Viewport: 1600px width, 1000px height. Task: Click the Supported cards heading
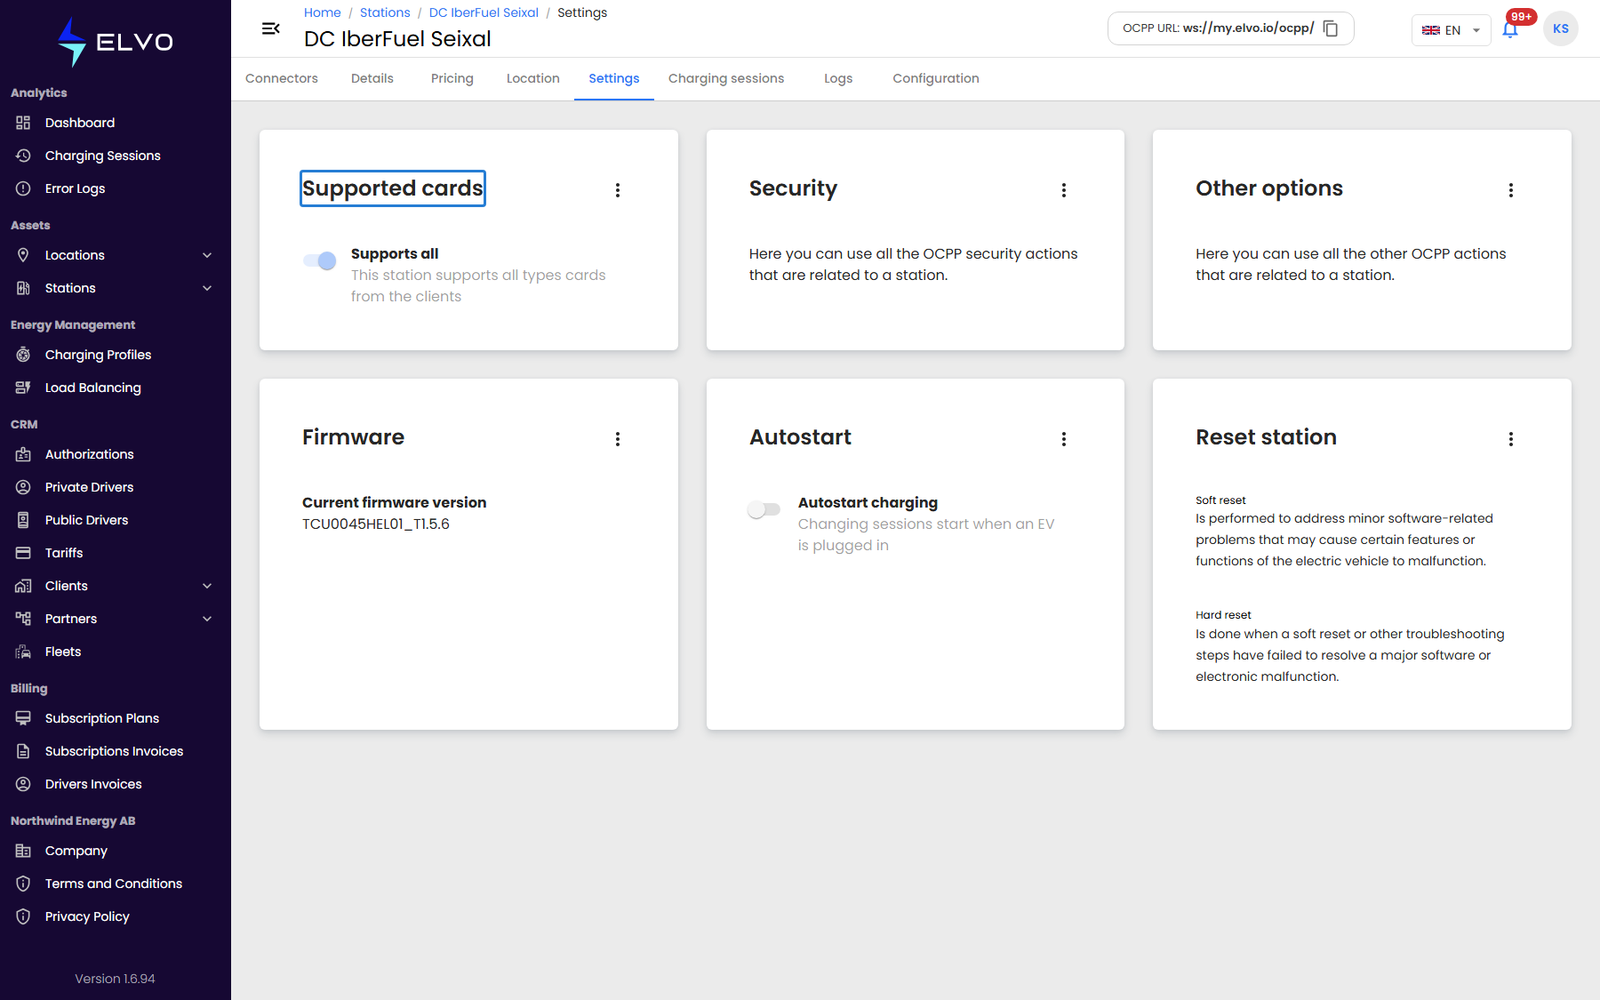pos(393,189)
